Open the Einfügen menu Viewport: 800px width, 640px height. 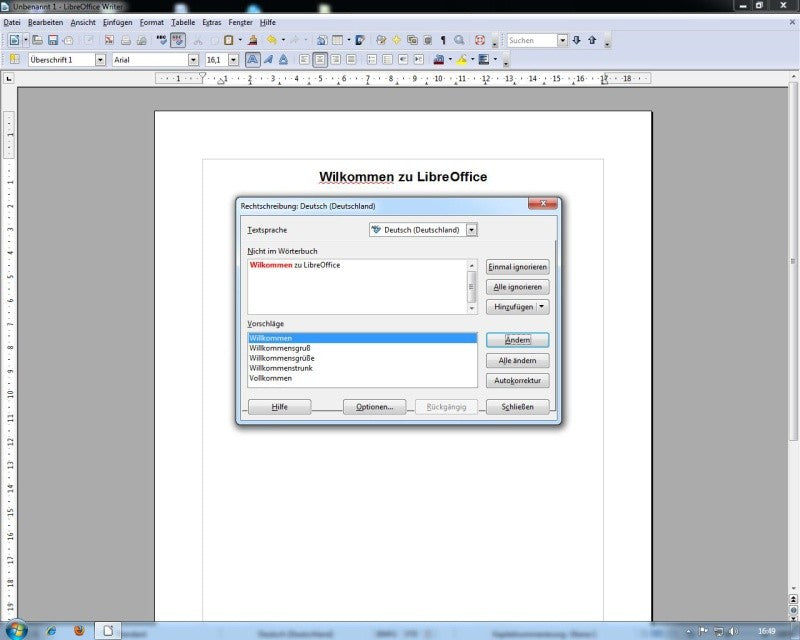pos(117,22)
